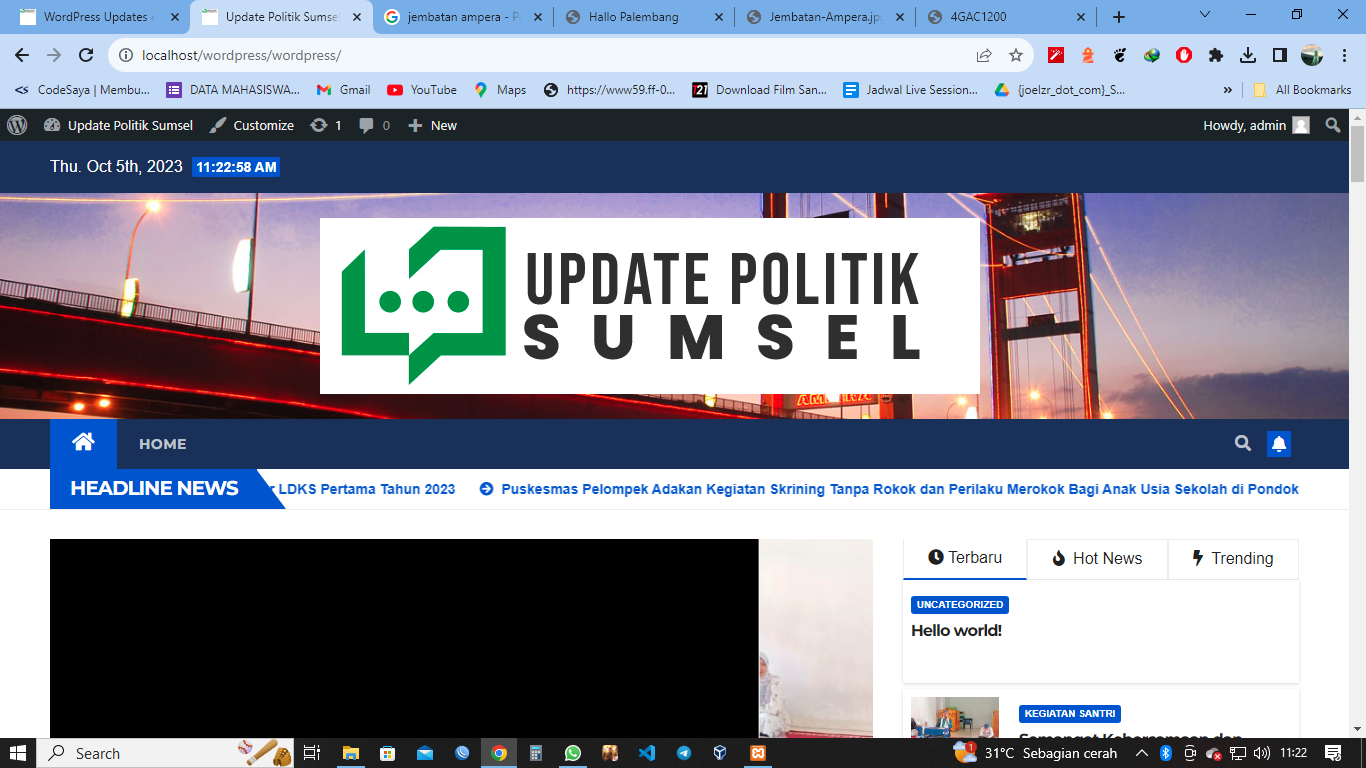Open All Bookmarks folder
Image resolution: width=1366 pixels, height=768 pixels.
pos(1302,90)
